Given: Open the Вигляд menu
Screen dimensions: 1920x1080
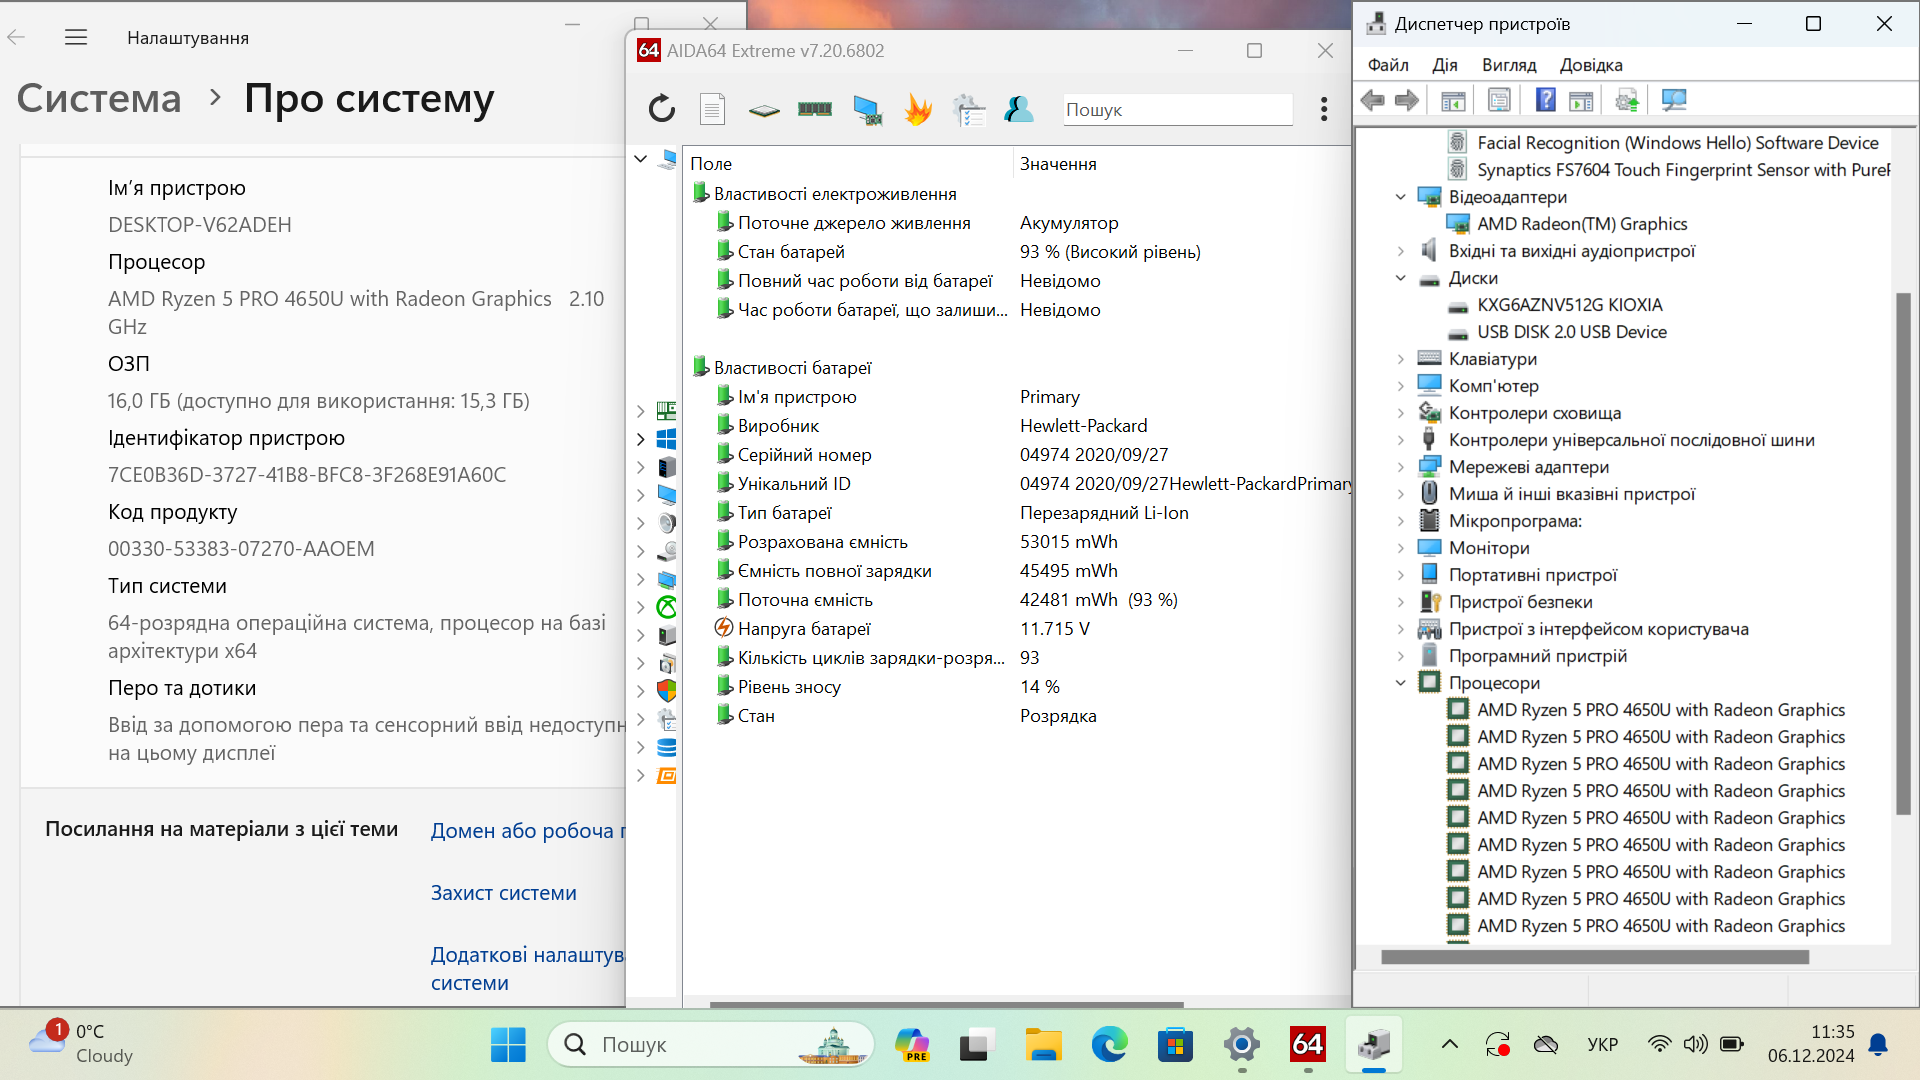Looking at the screenshot, I should point(1509,65).
